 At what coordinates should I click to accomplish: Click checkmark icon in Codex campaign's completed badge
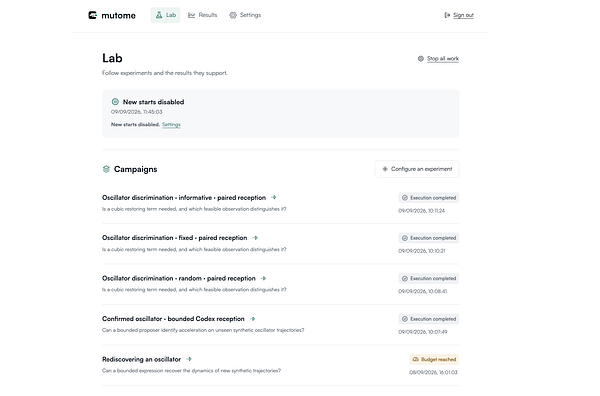pos(405,319)
